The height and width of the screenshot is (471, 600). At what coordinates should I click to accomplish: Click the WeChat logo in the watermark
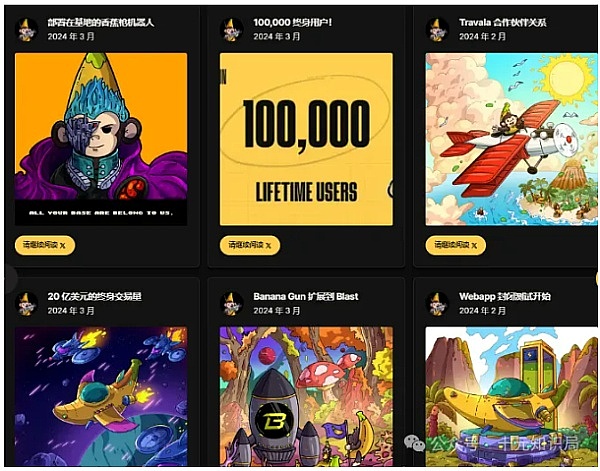(415, 443)
